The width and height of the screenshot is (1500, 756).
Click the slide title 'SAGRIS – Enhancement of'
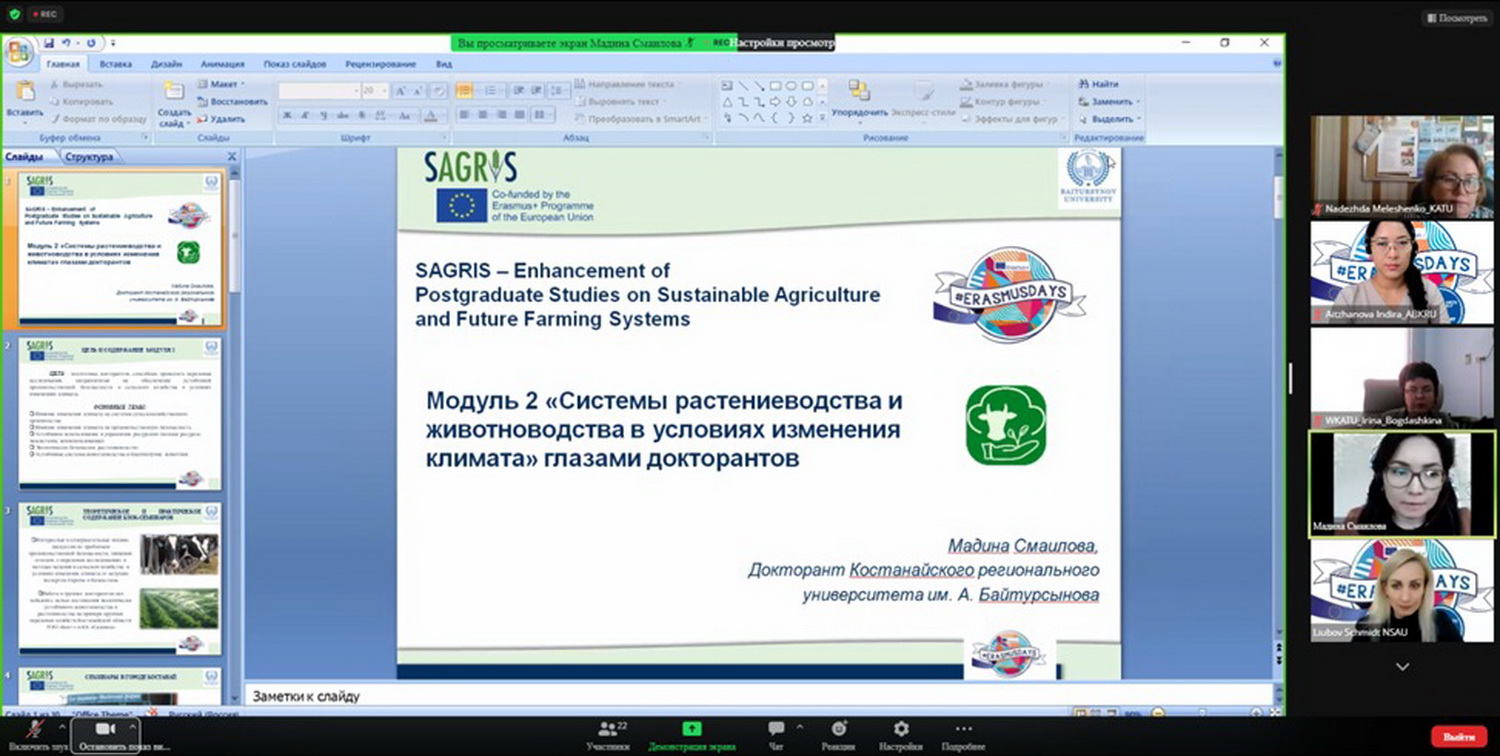[543, 270]
